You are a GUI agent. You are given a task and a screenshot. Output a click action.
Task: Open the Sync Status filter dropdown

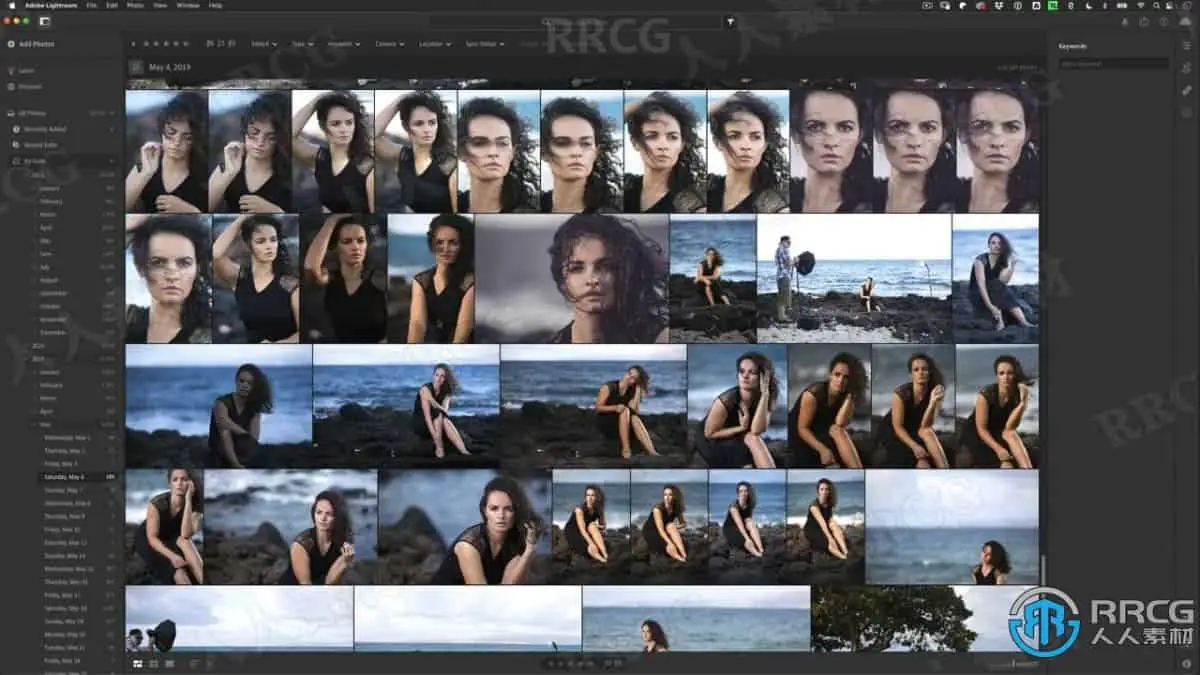click(x=485, y=44)
